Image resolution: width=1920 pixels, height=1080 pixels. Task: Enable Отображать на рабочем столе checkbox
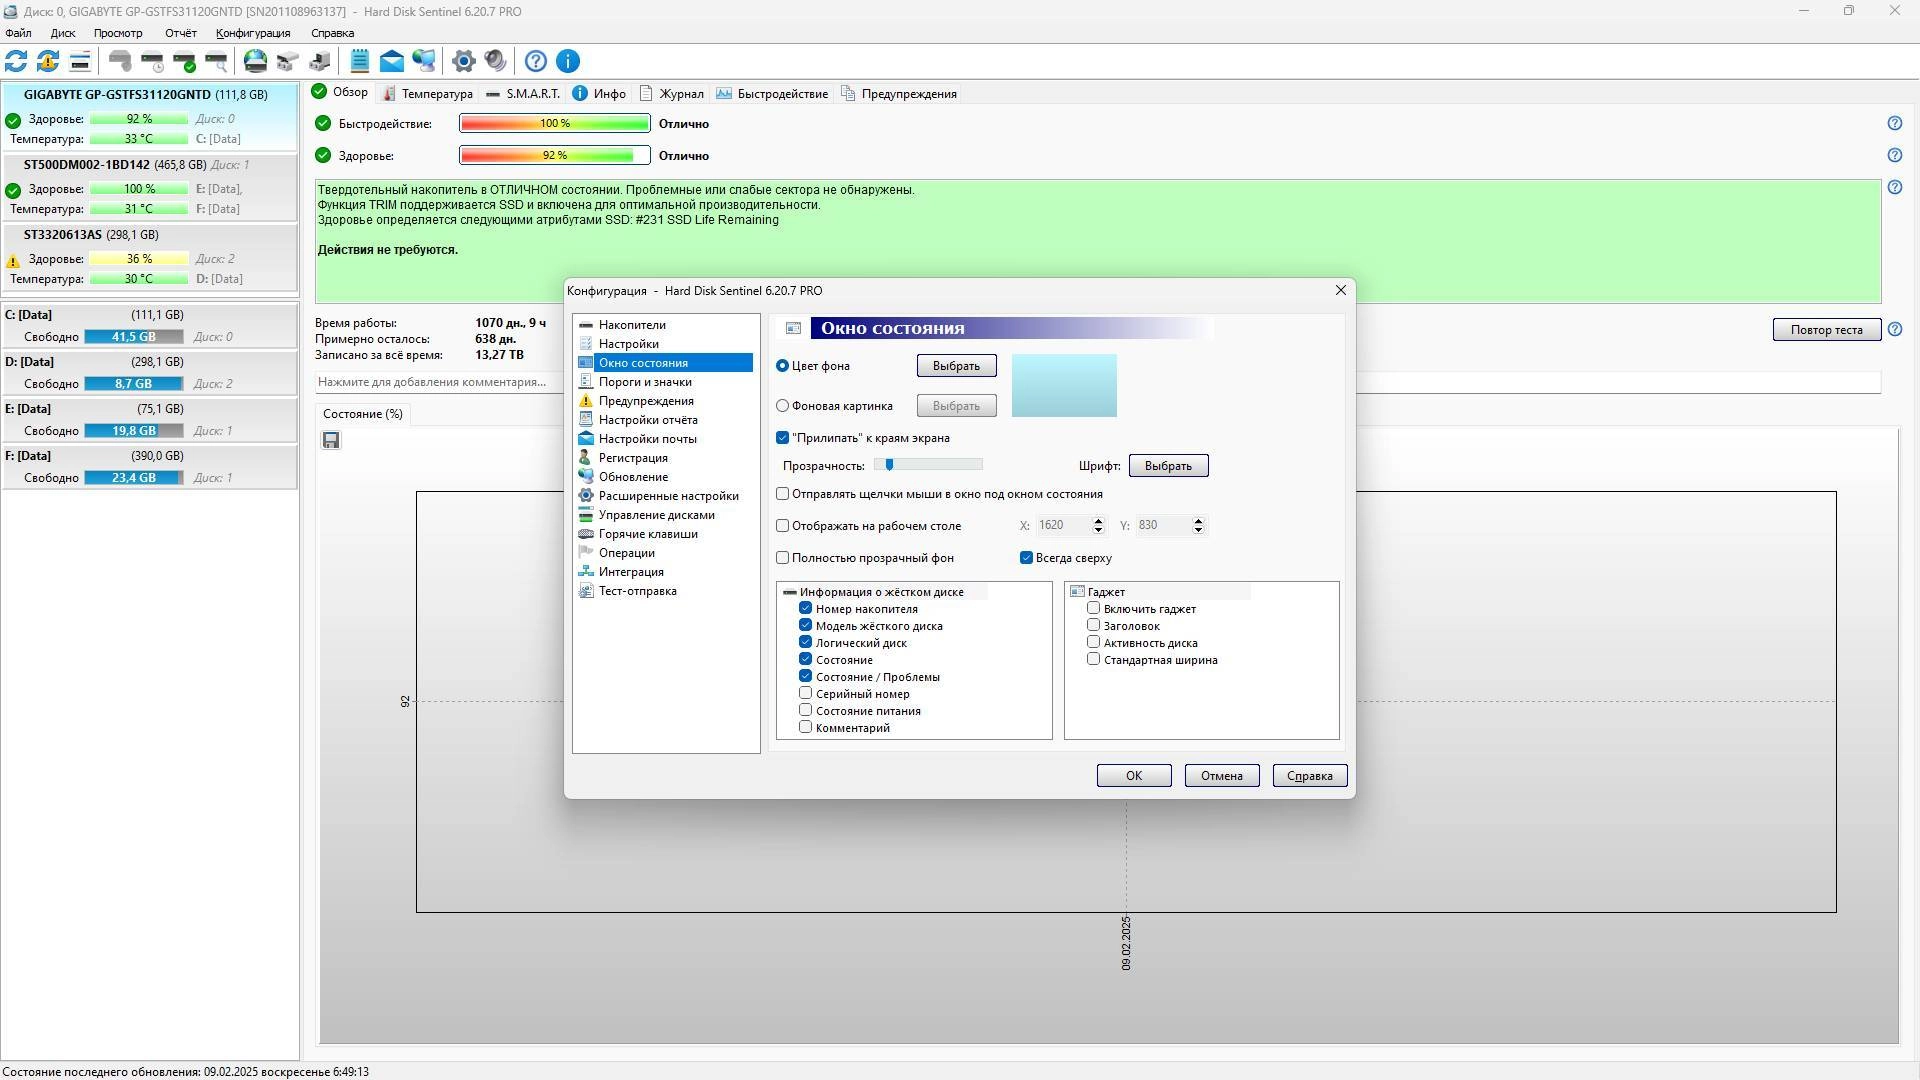point(783,526)
